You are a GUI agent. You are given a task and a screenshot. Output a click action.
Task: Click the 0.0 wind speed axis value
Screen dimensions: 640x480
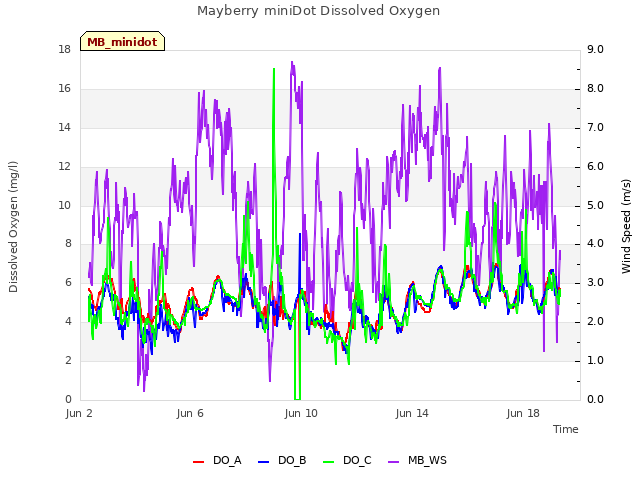click(x=595, y=399)
